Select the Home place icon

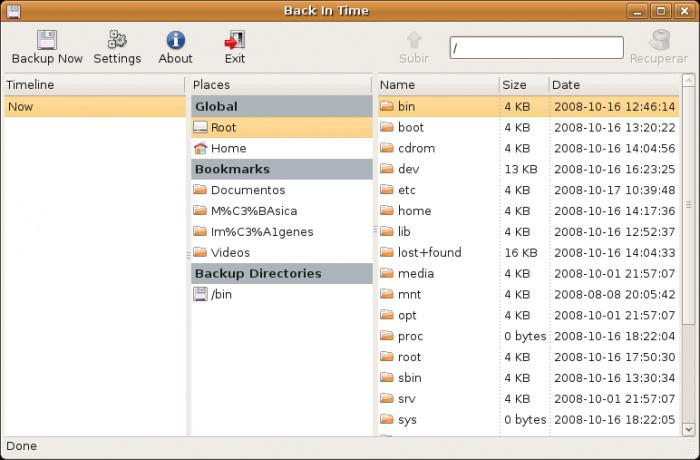[x=200, y=148]
